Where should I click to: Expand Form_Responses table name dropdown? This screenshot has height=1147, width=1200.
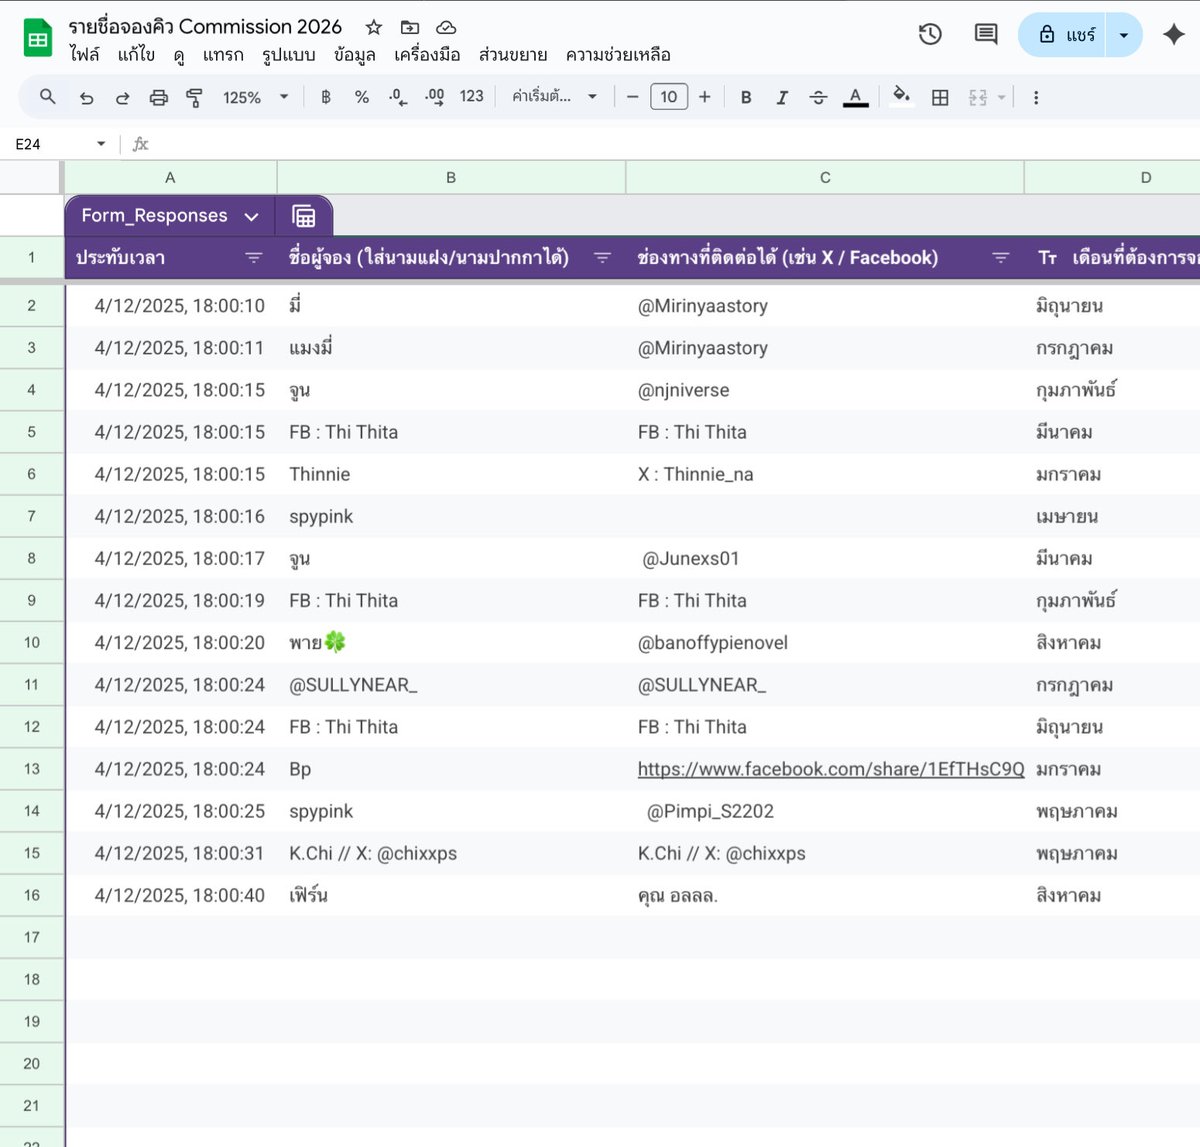coord(252,216)
